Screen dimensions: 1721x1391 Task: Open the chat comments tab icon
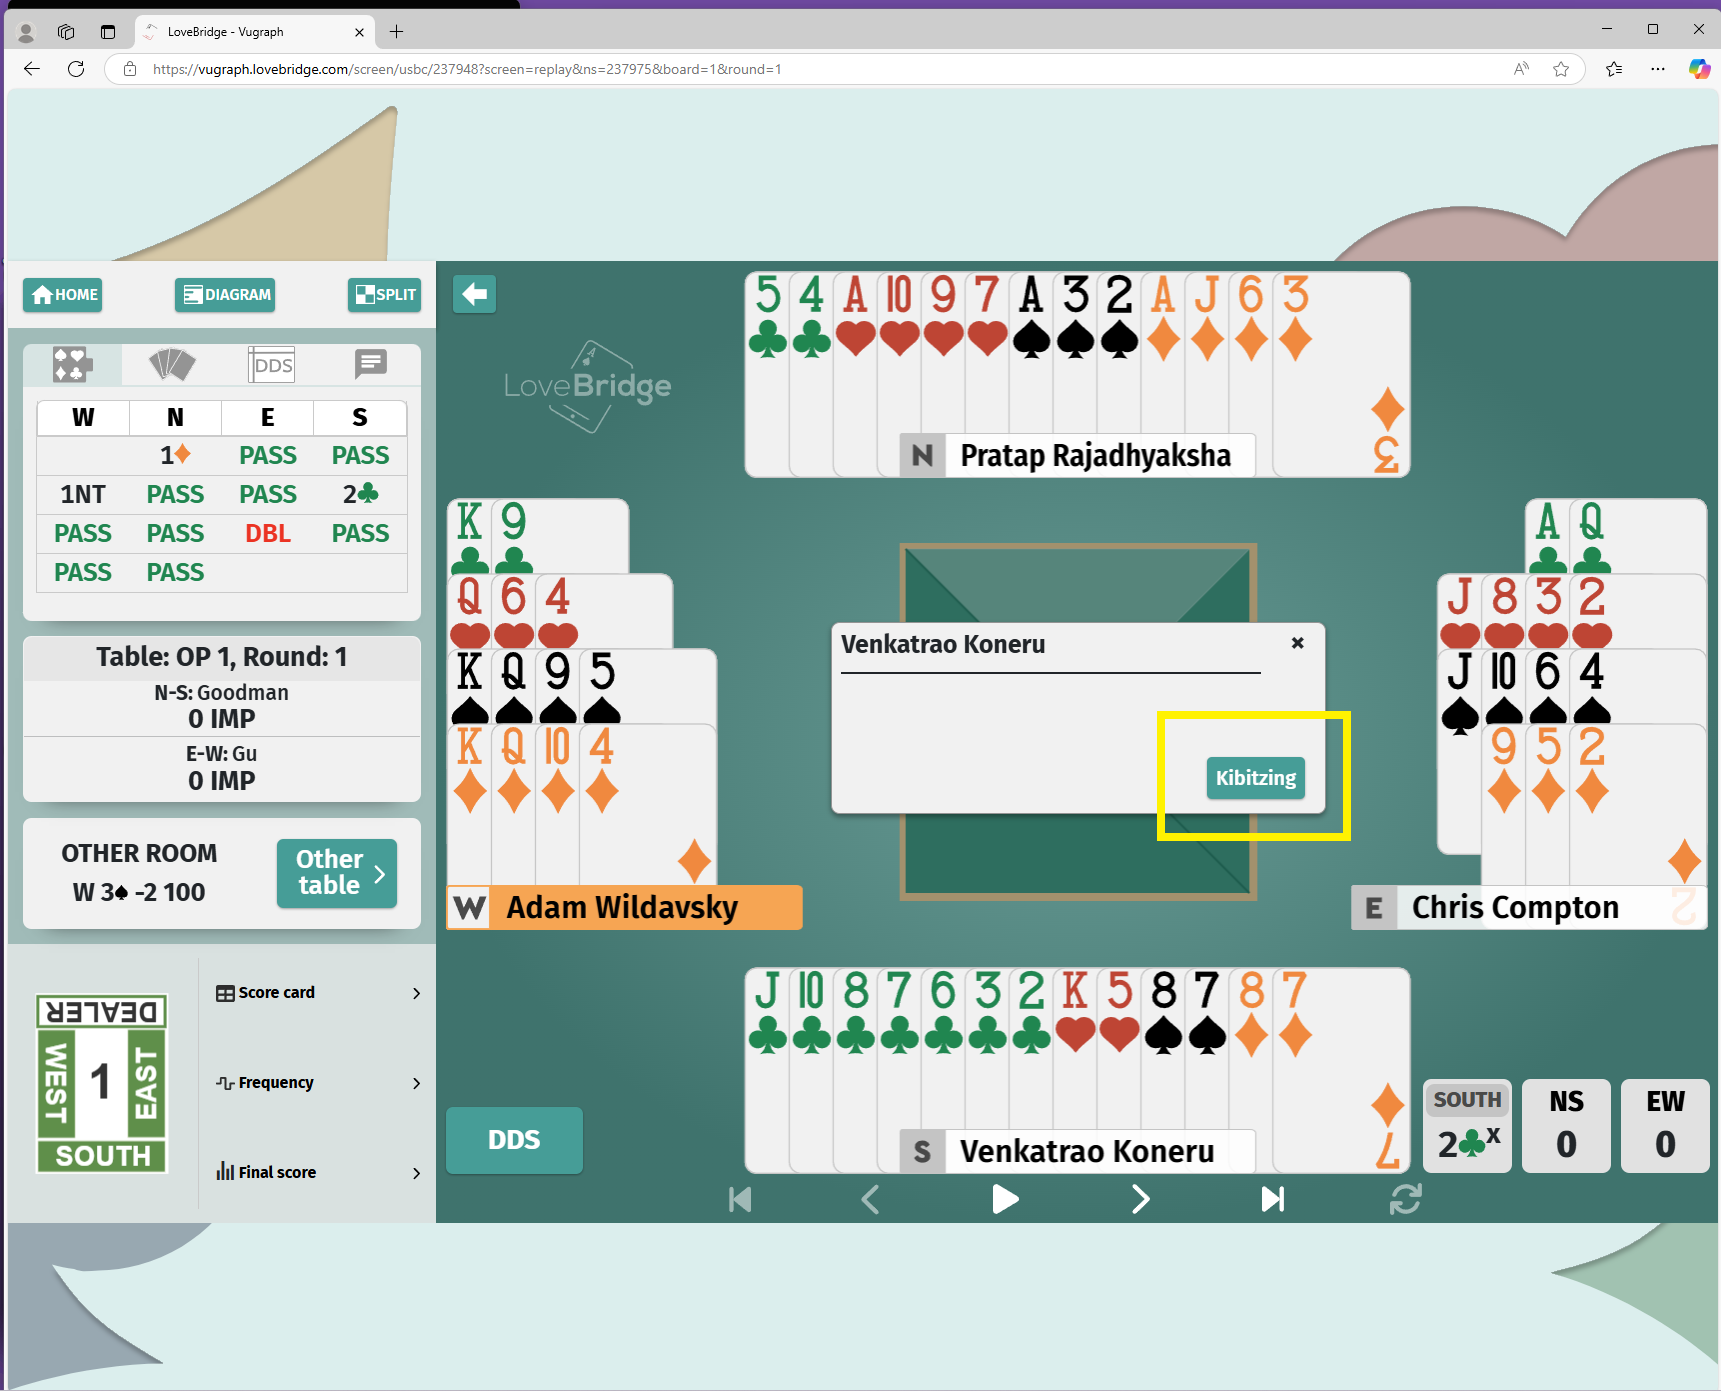tap(370, 364)
